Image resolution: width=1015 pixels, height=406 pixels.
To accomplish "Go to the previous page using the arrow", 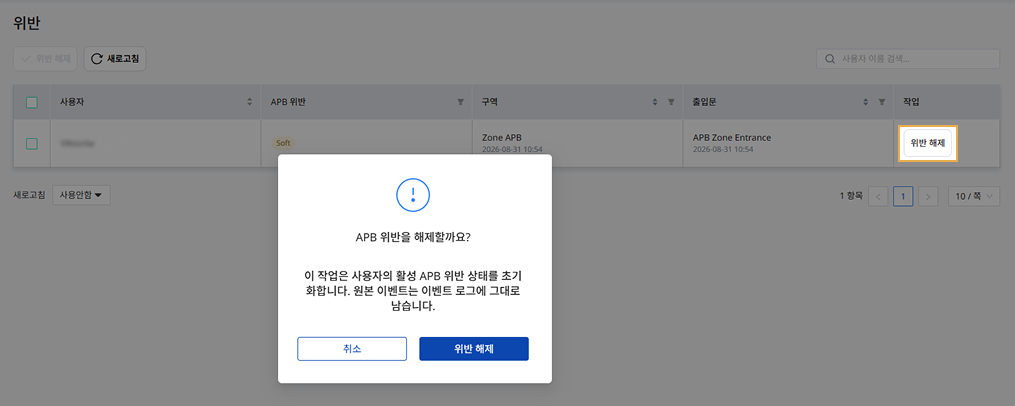I will pos(878,196).
